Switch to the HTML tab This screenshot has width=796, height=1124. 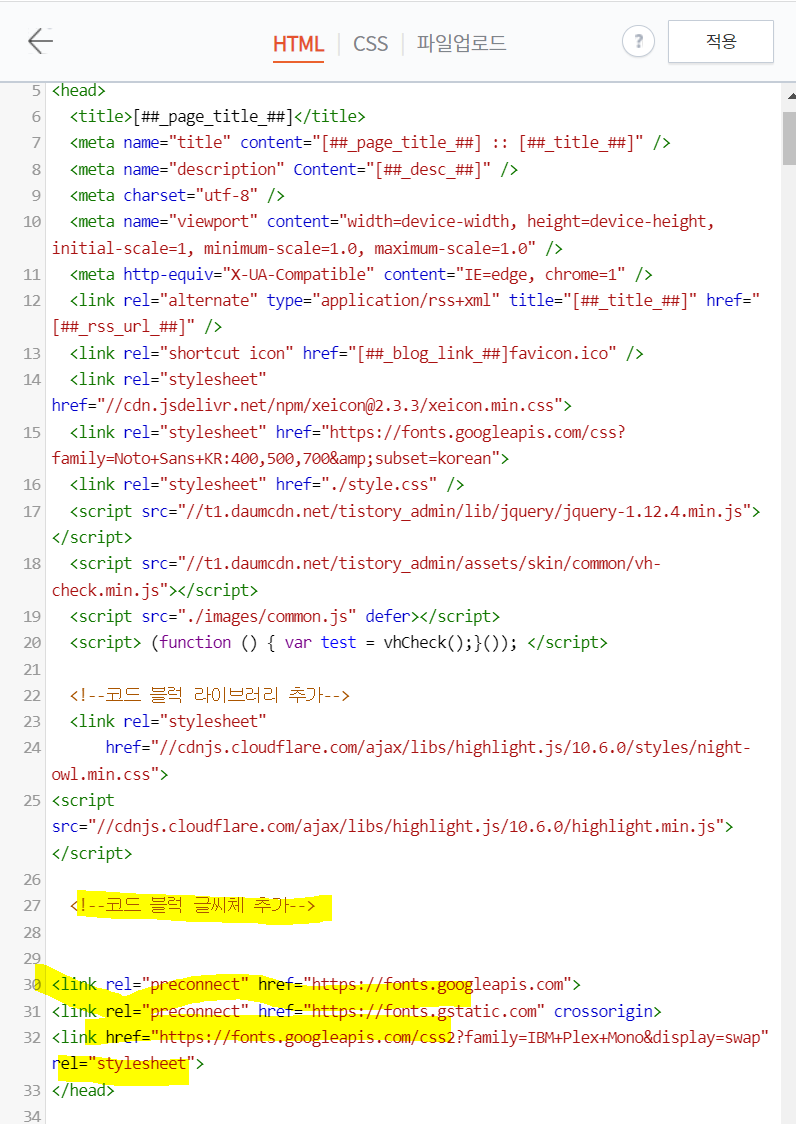298,44
